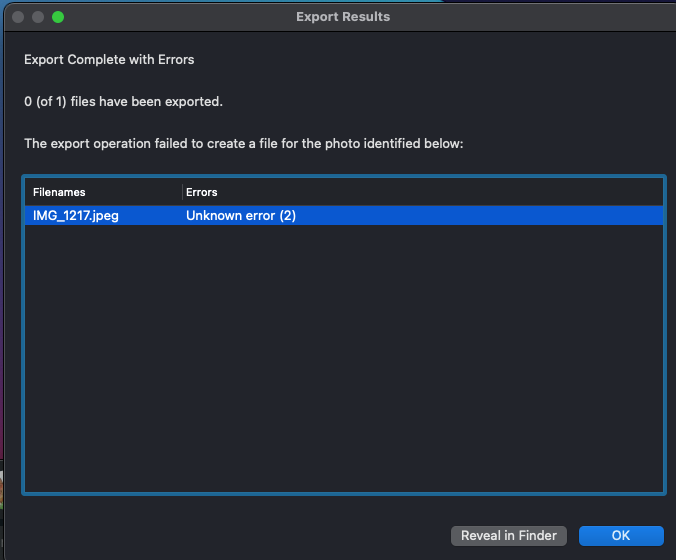
Task: Select the IMG_1217.jpeg filename entry
Action: pos(76,216)
